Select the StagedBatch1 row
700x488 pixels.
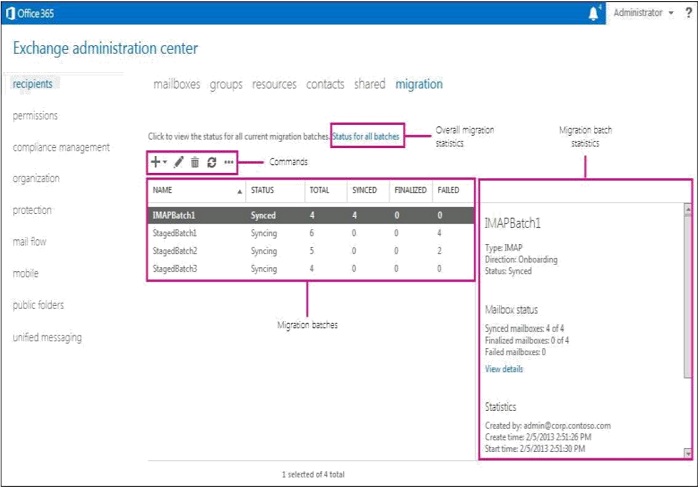pos(311,233)
